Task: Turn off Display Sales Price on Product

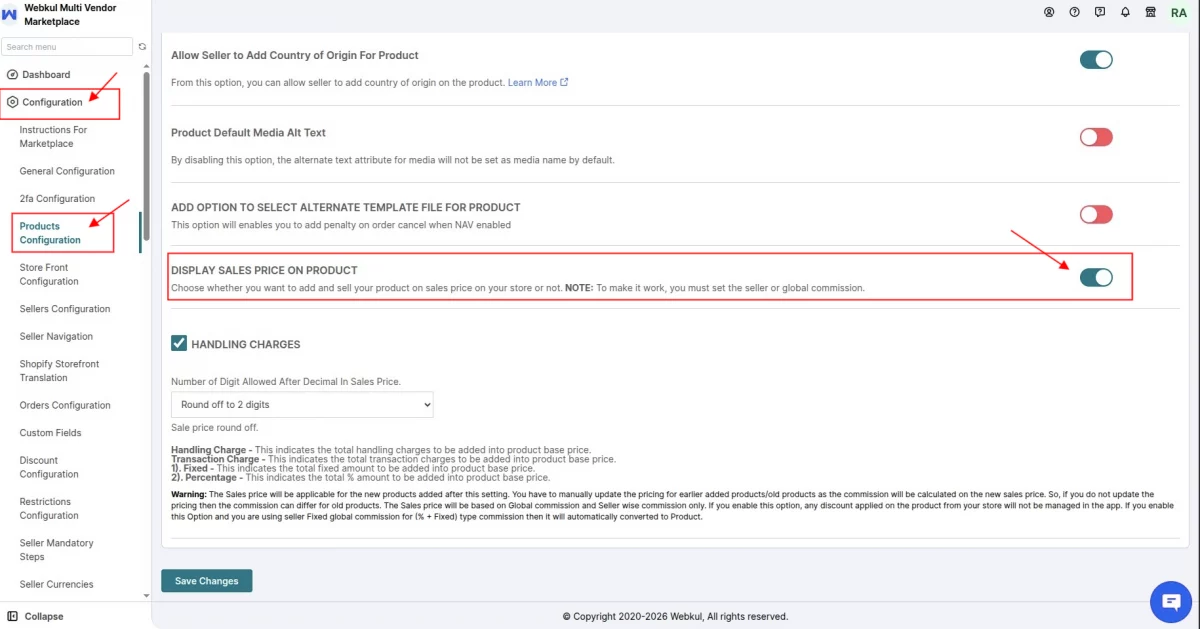Action: coord(1096,277)
